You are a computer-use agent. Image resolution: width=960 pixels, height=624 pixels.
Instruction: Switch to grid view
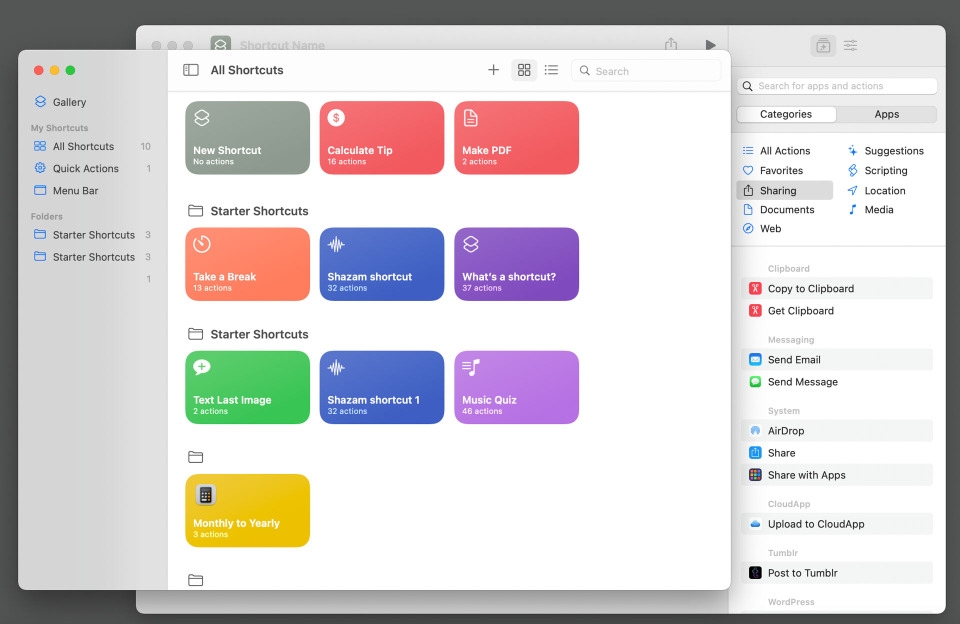click(x=524, y=70)
